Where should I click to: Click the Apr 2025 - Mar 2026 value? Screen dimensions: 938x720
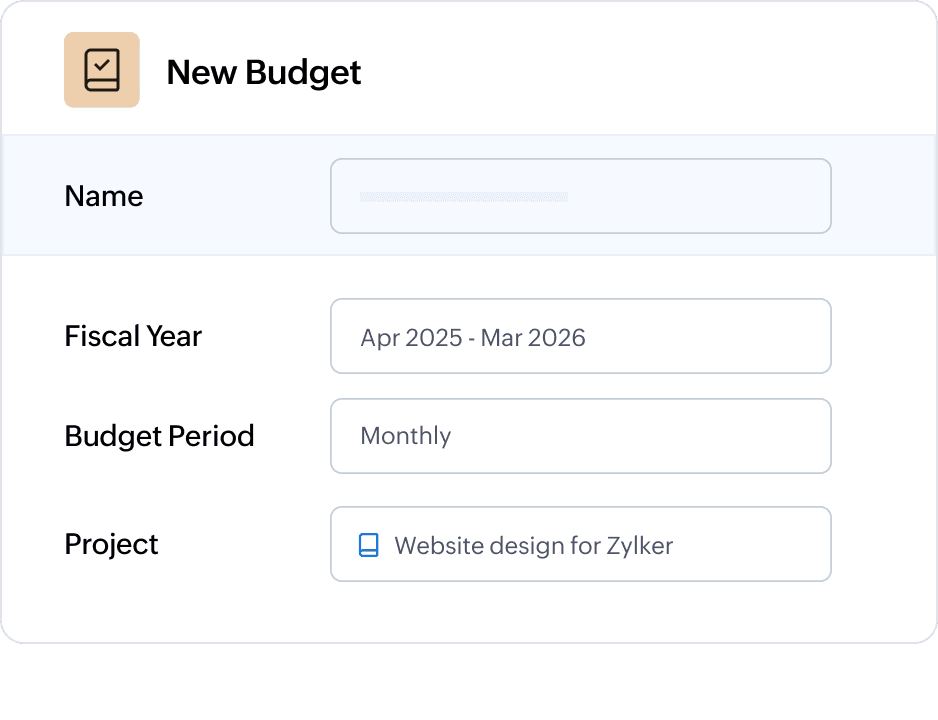click(x=473, y=337)
